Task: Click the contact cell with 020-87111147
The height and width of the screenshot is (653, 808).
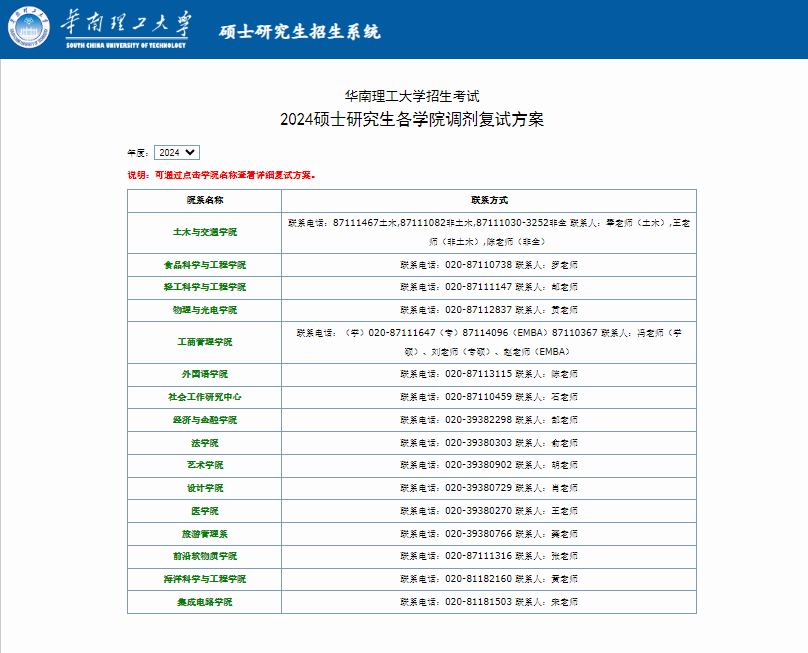Action: (489, 288)
